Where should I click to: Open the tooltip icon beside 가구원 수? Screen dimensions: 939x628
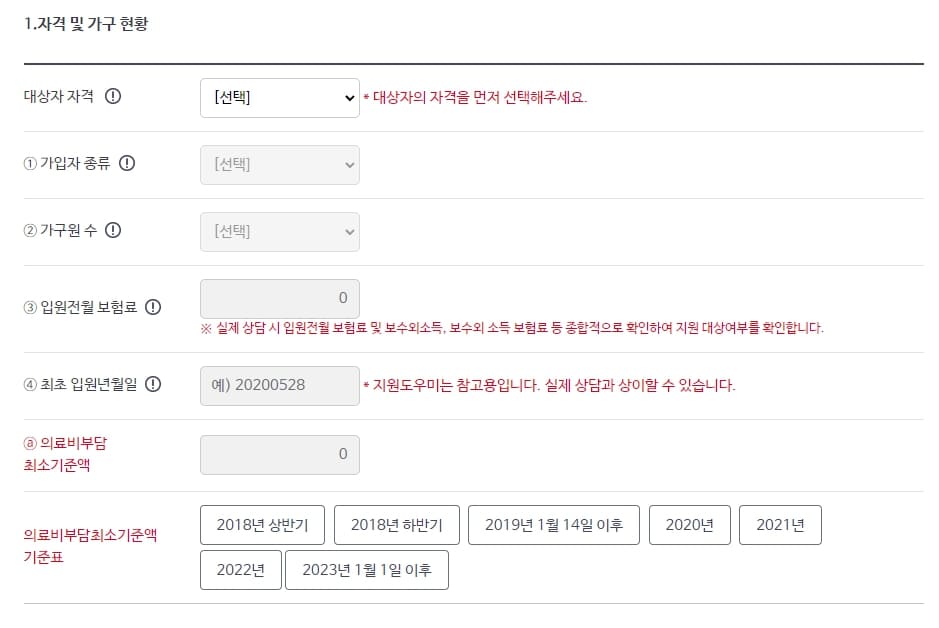(113, 231)
